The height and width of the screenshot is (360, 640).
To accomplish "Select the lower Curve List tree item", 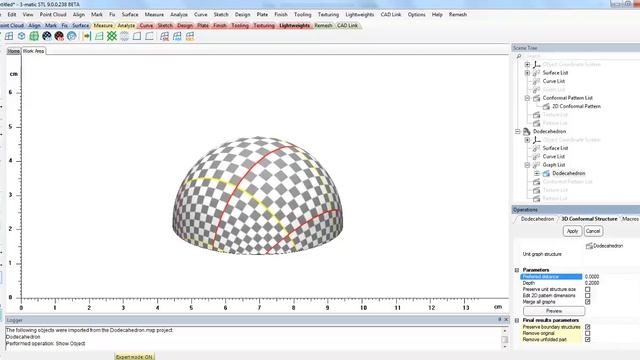I will pyautogui.click(x=553, y=156).
